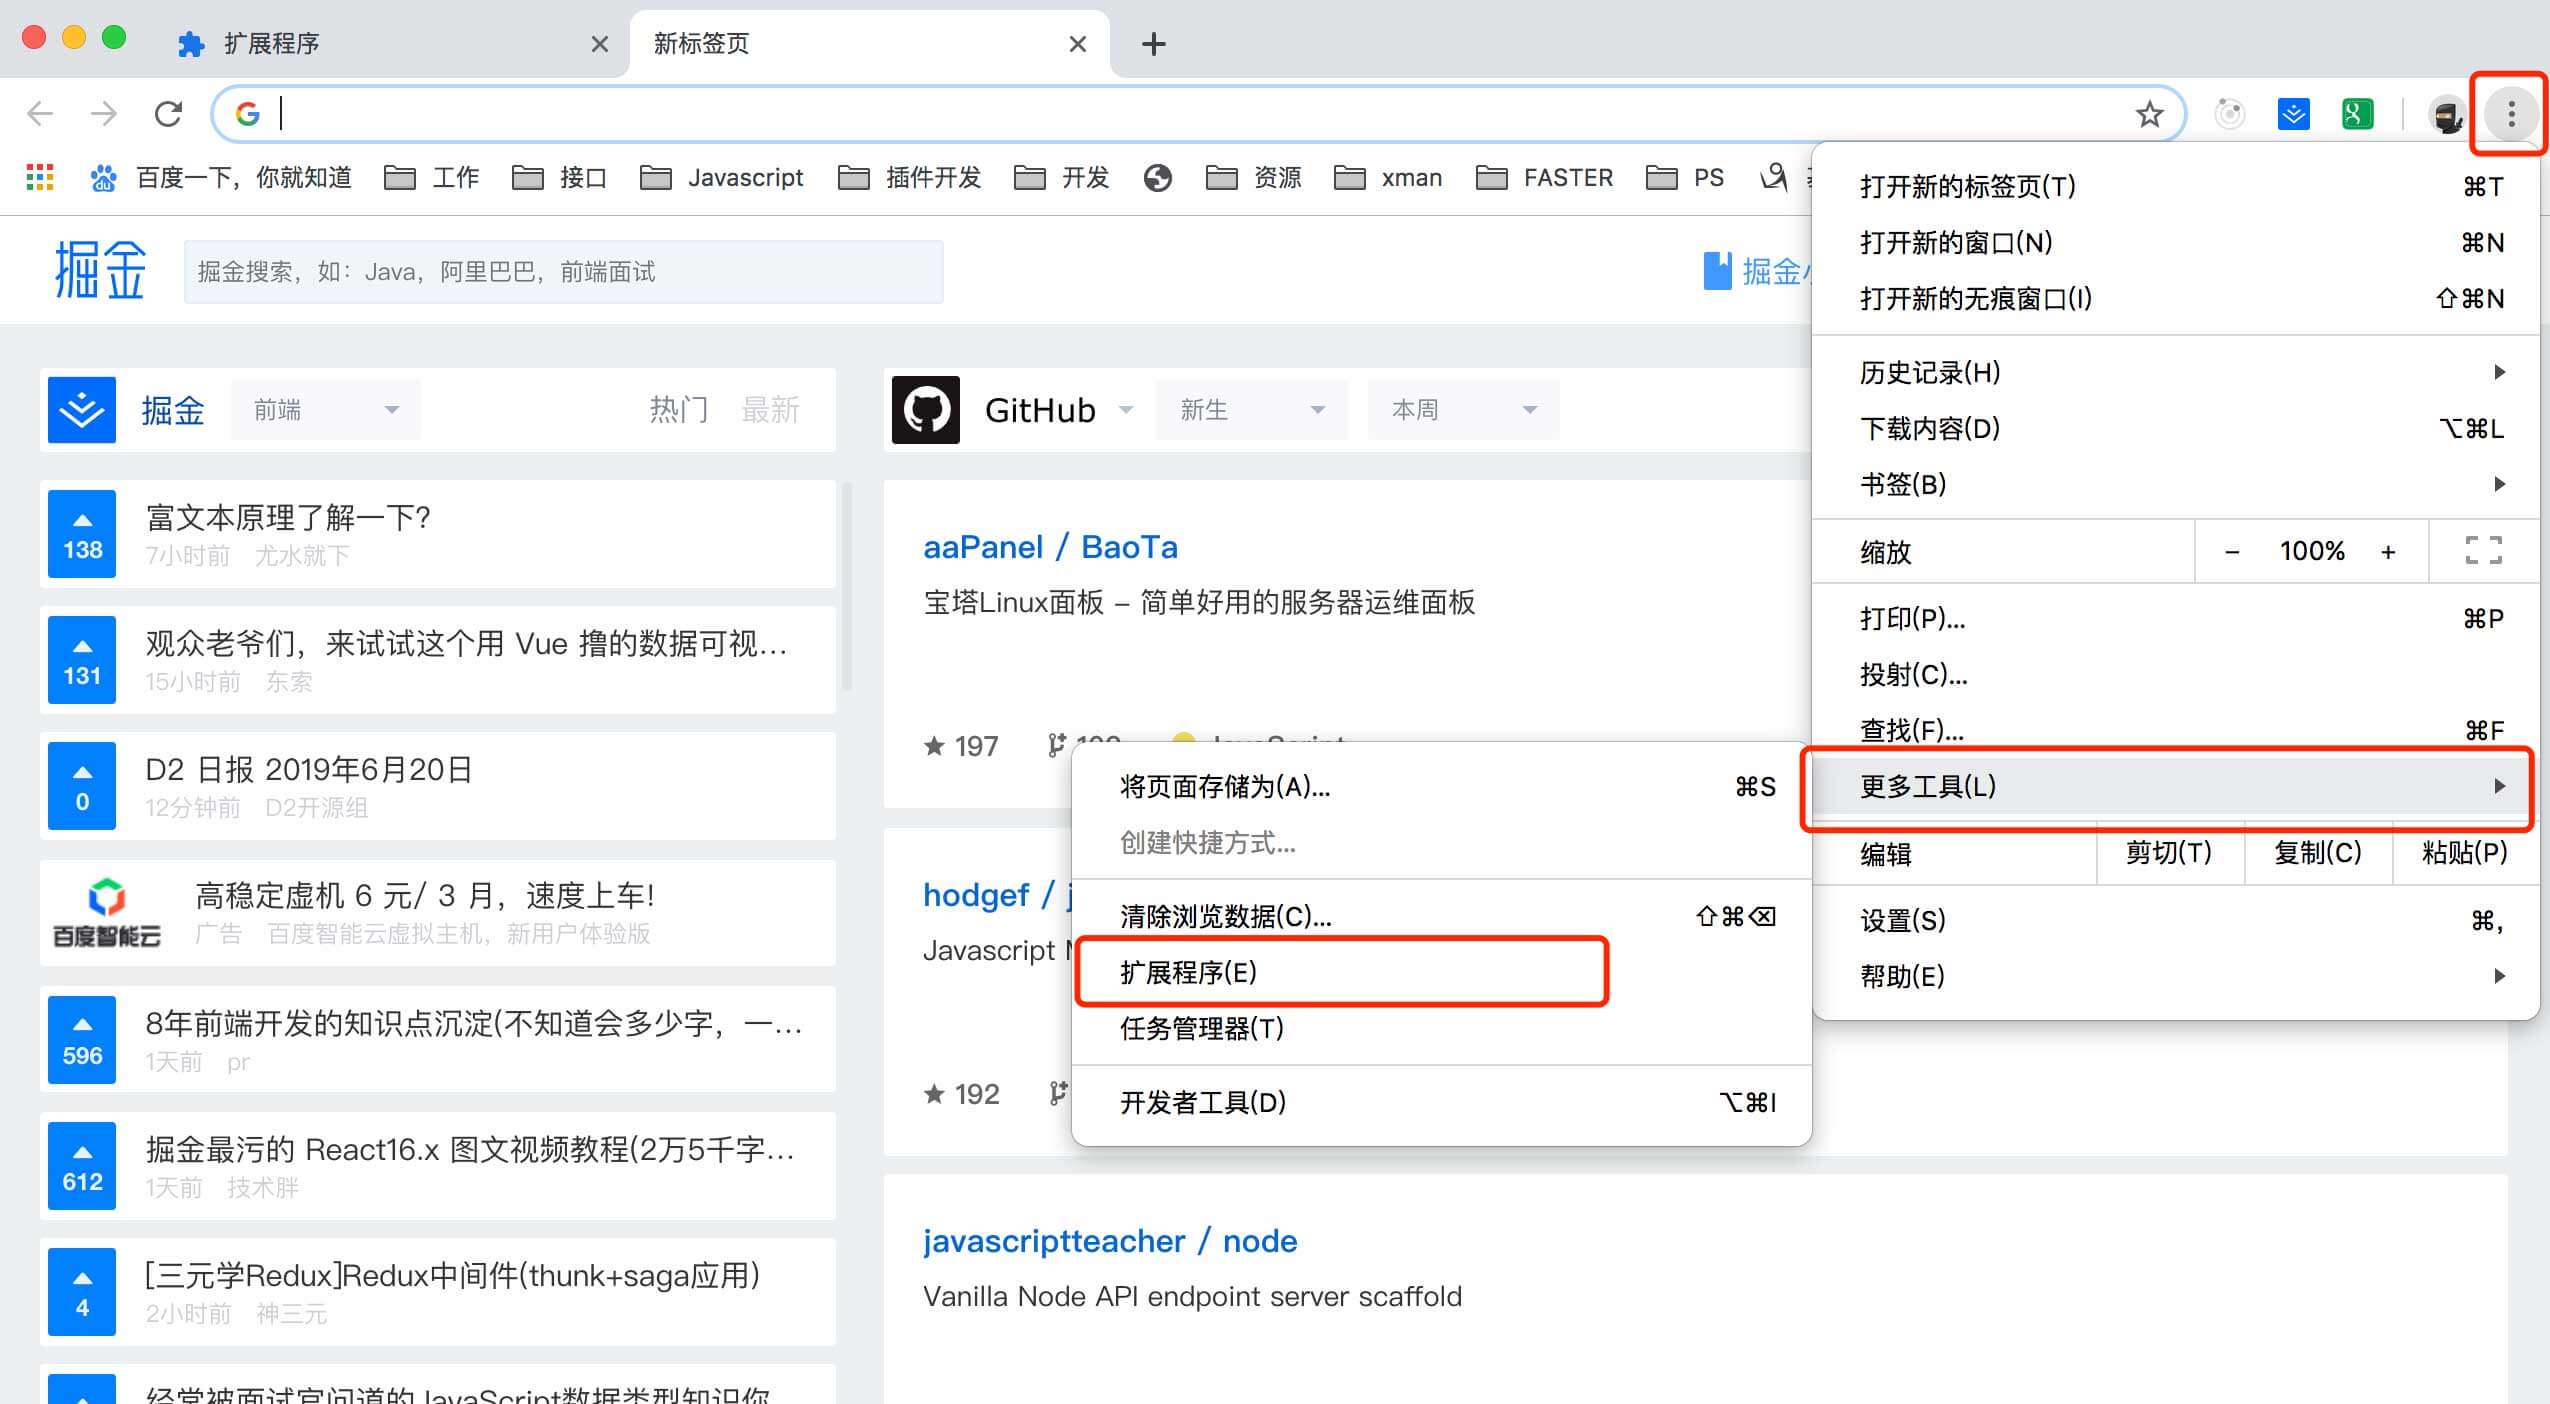This screenshot has width=2550, height=1404.
Task: Bookmark this page with the star icon
Action: click(2149, 114)
